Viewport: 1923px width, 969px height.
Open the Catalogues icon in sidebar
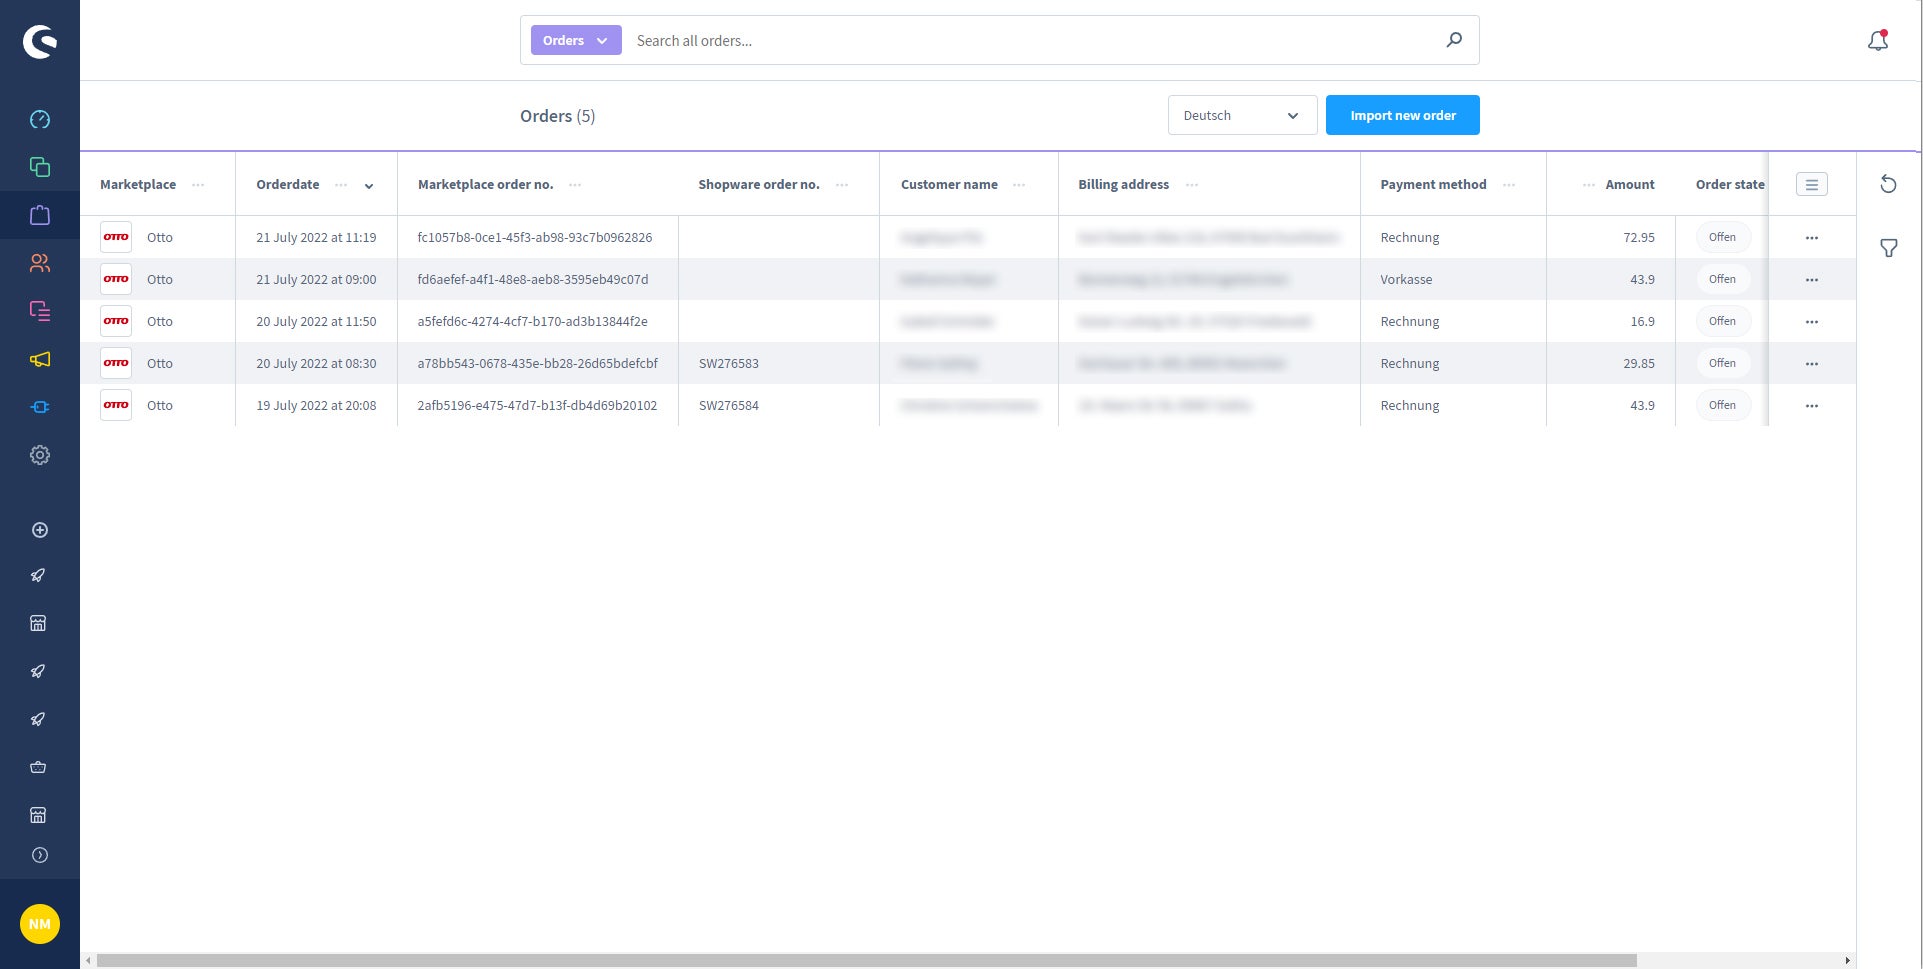[x=40, y=167]
